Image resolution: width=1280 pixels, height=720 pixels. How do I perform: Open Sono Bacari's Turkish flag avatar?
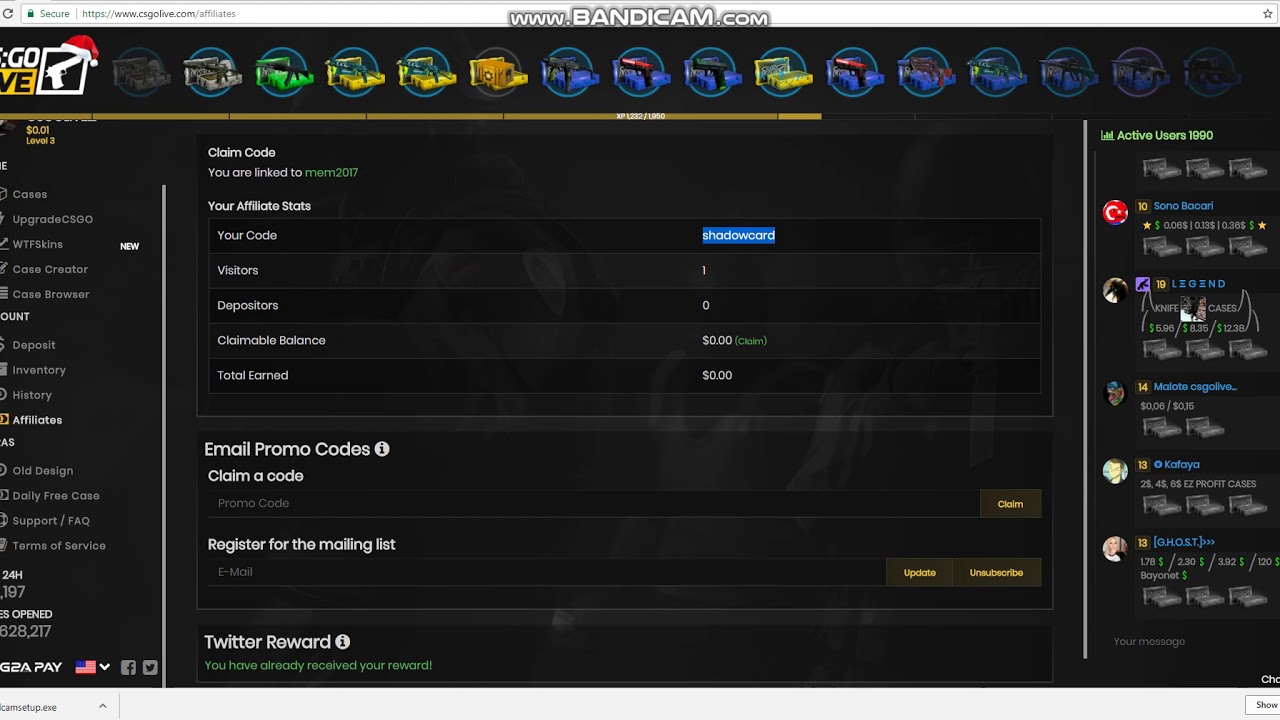(x=1115, y=212)
